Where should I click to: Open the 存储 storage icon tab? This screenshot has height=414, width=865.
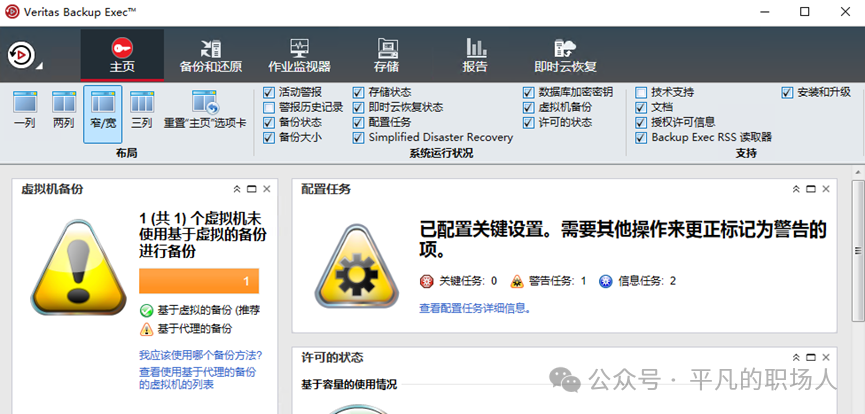[x=386, y=55]
